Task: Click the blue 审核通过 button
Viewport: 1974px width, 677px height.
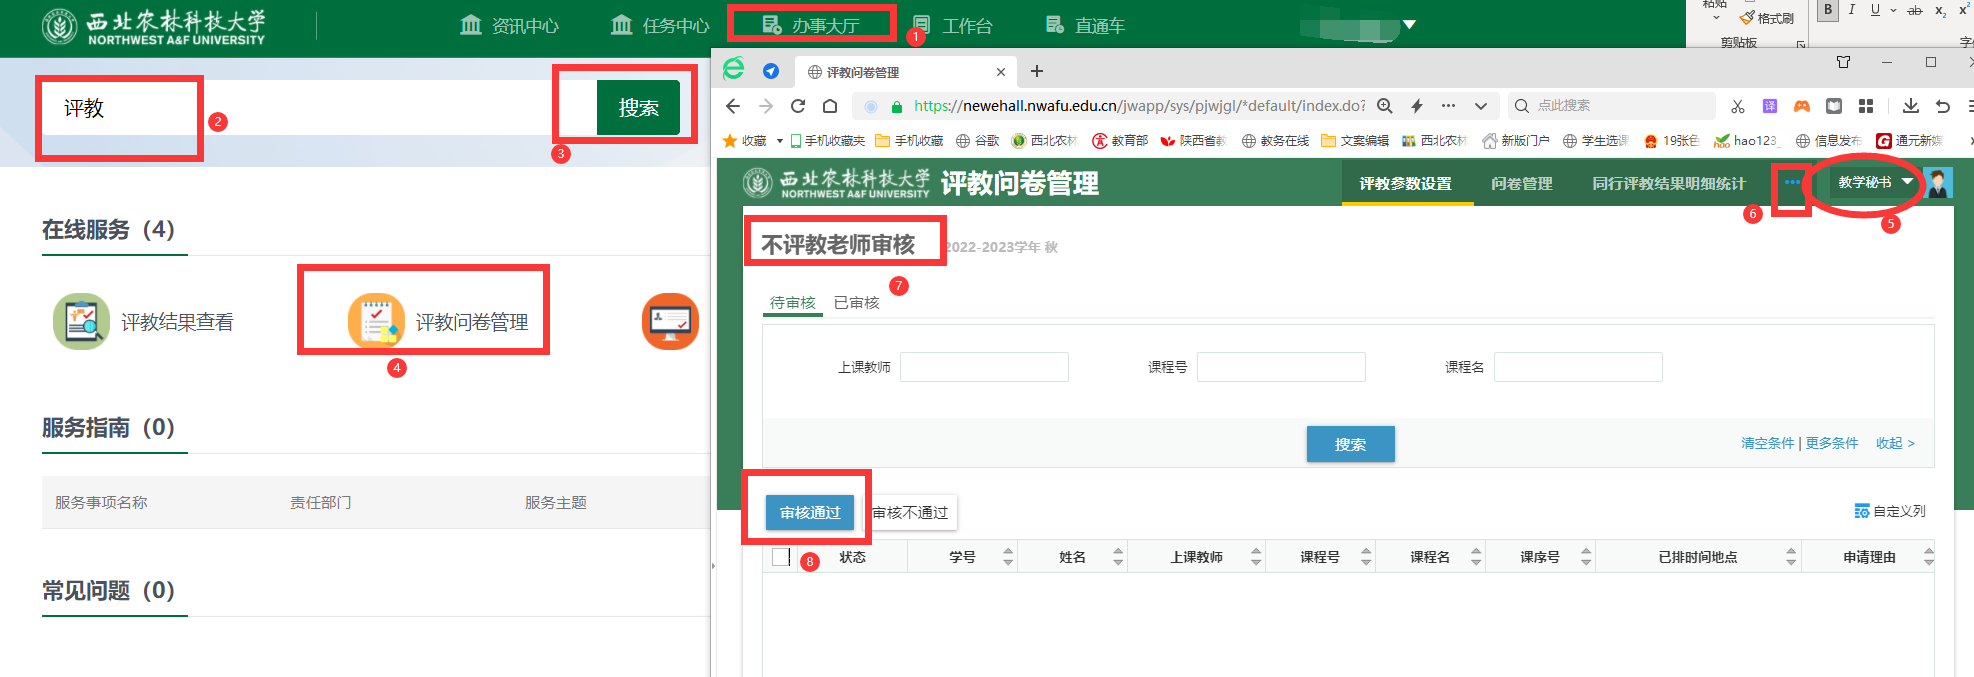Action: coord(810,513)
